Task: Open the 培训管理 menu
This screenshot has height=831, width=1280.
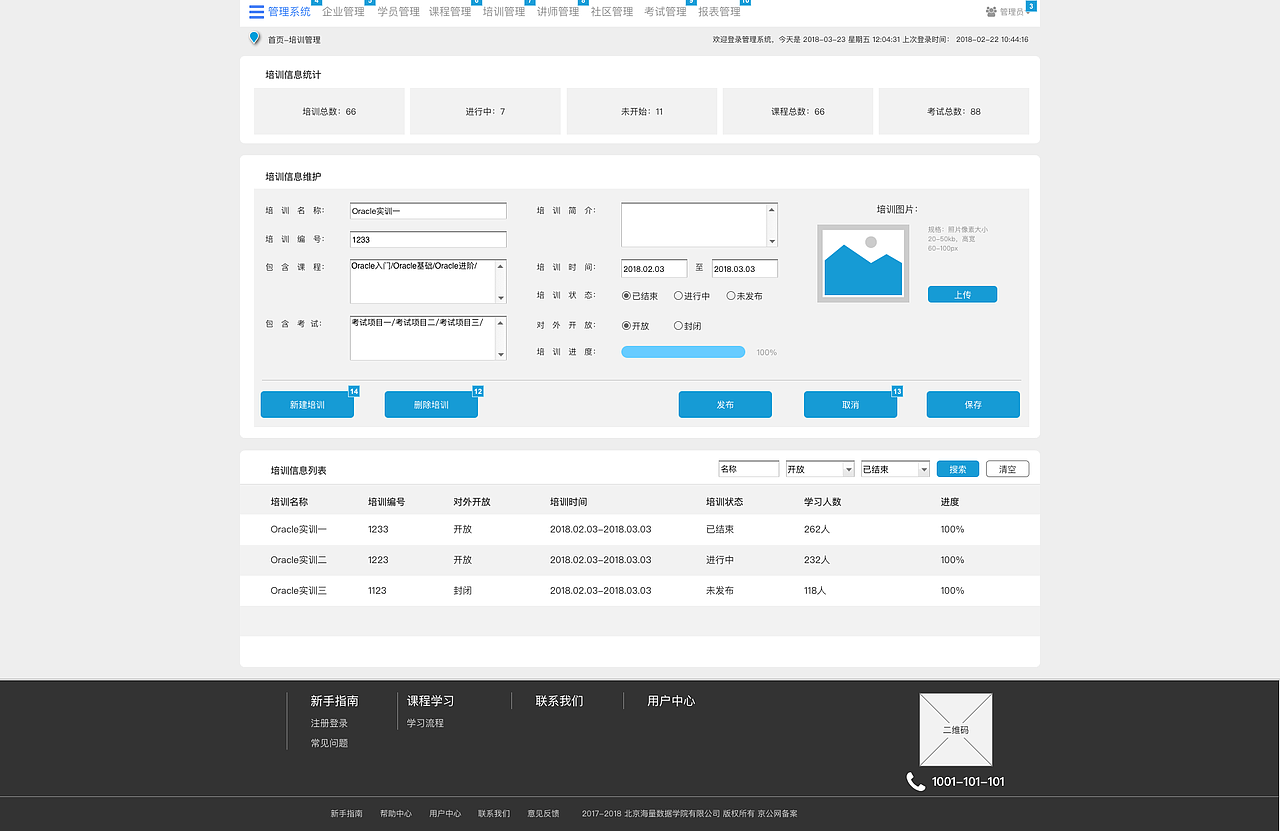Action: 504,12
